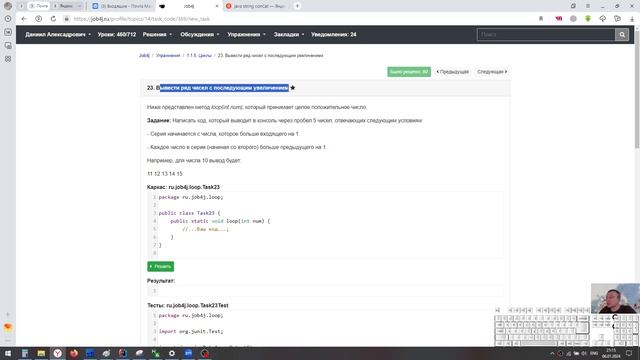
Task: Click the green Решить button
Action: point(160,267)
